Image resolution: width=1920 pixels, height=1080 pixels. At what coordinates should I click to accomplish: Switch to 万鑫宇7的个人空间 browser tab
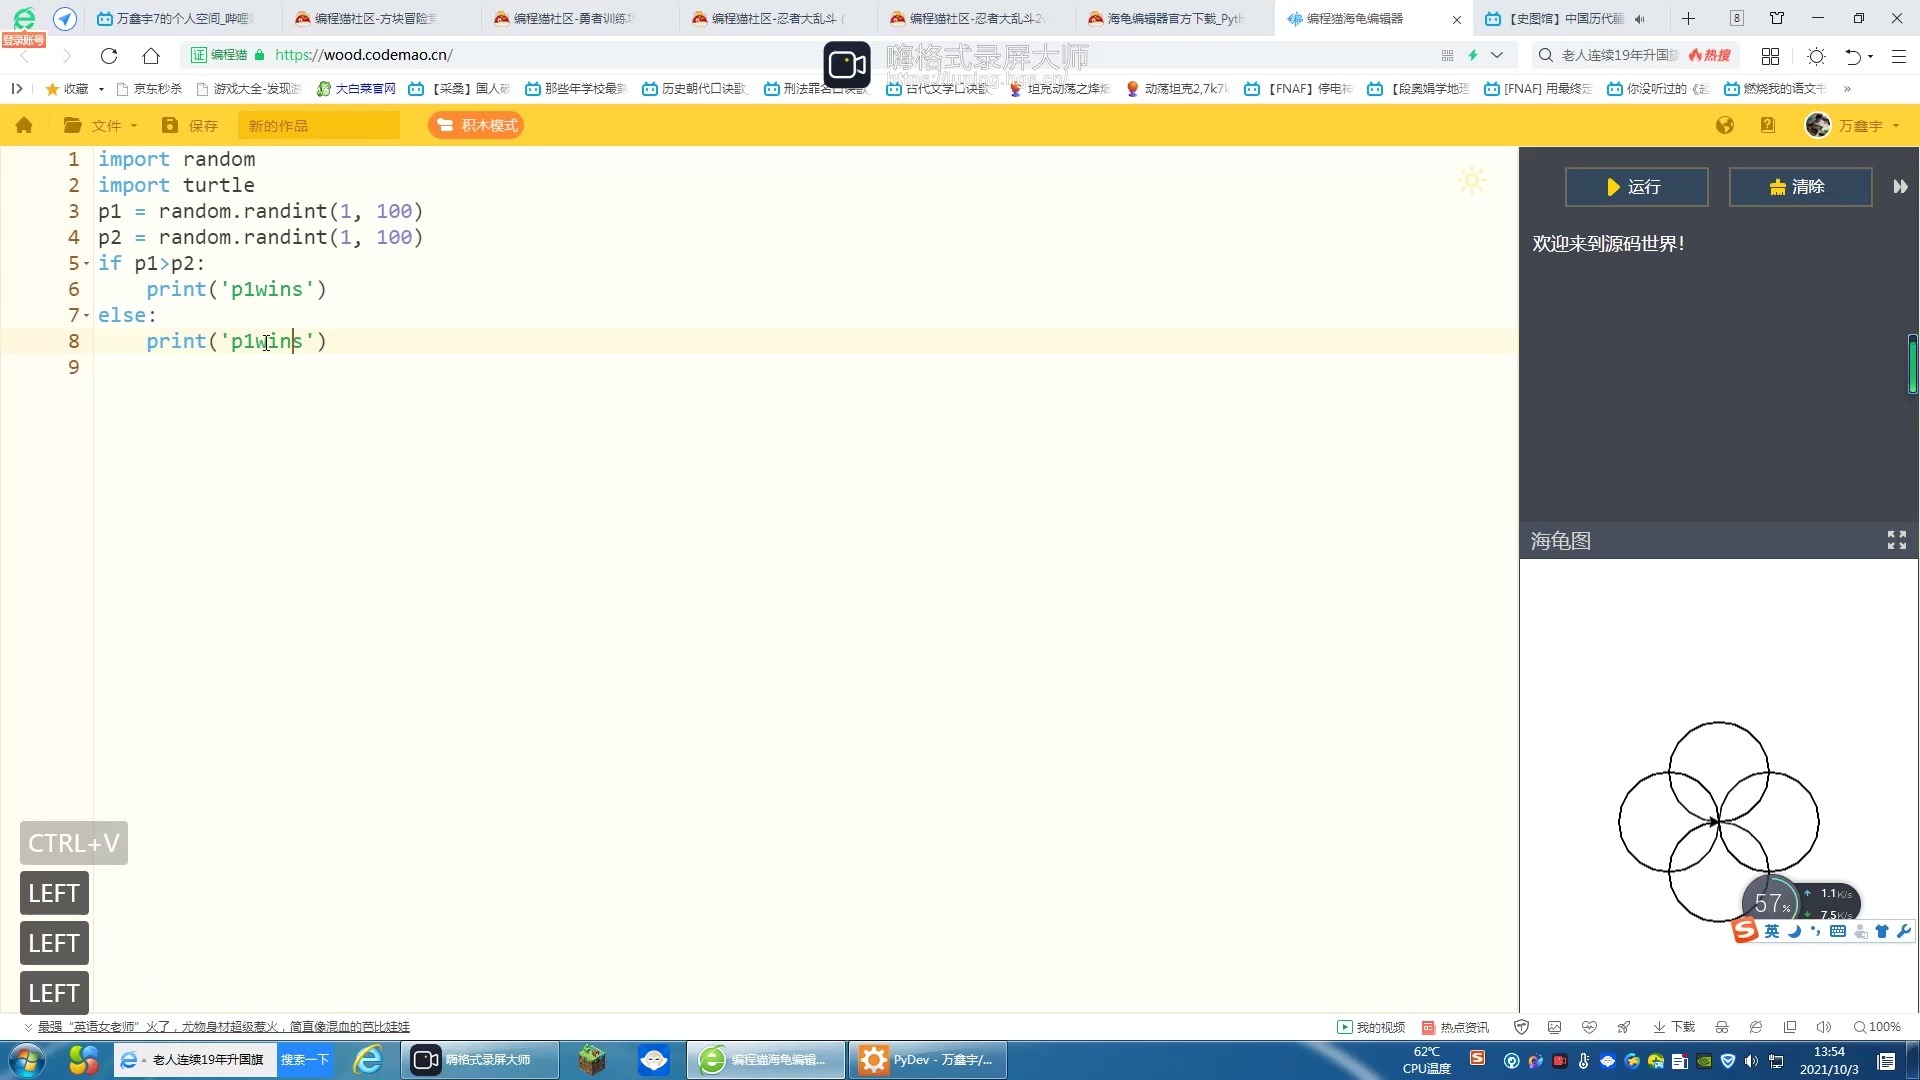[x=181, y=18]
